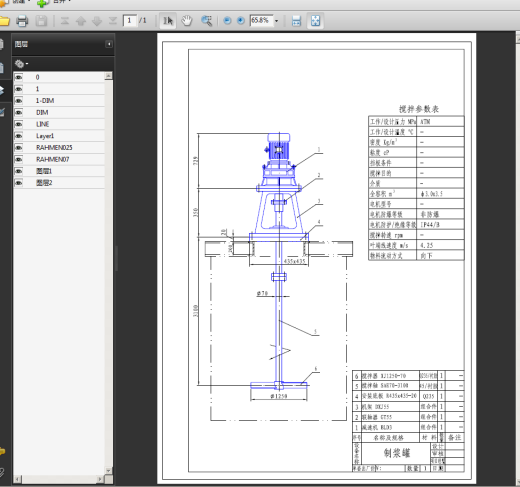520x487 pixels.
Task: Click the Fit Page full-screen icon
Action: 315,21
